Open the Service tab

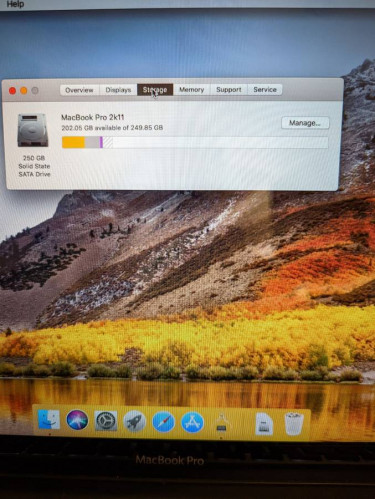coord(265,89)
